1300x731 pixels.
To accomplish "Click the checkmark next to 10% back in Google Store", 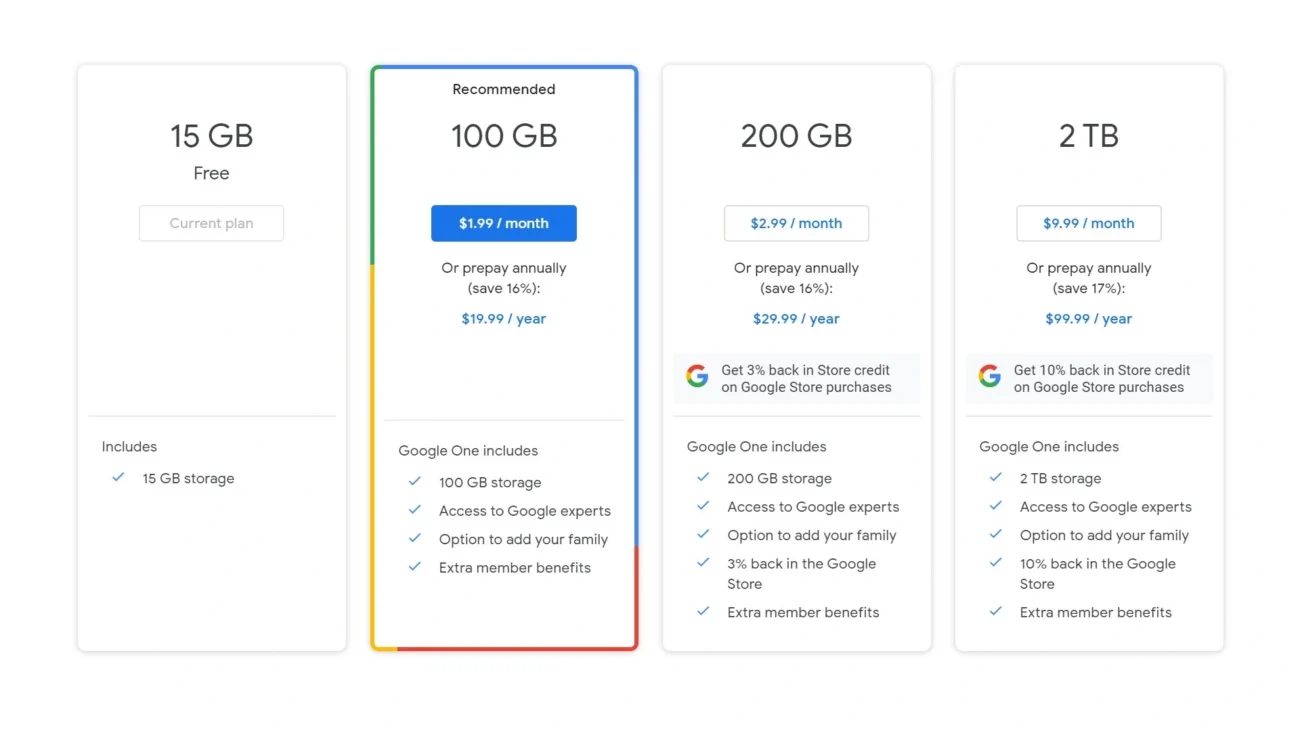I will tap(995, 563).
